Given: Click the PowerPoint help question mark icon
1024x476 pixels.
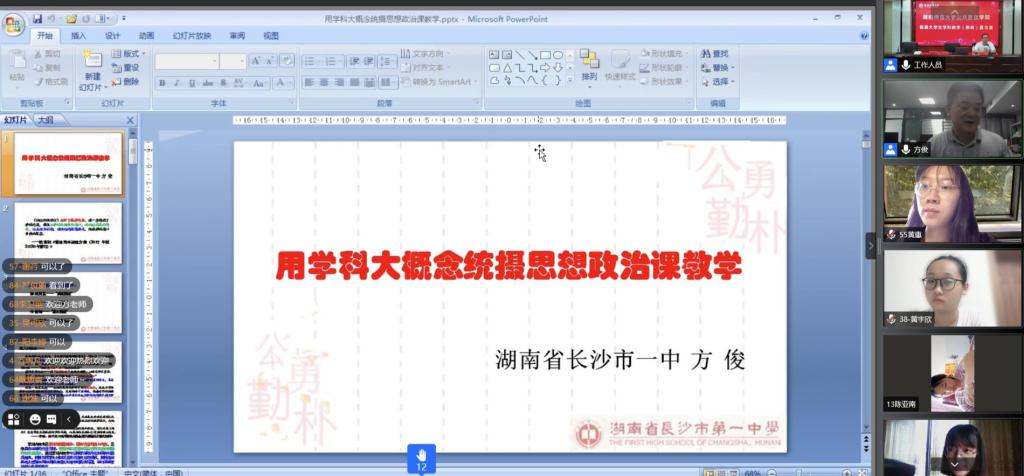Looking at the screenshot, I should [x=863, y=36].
